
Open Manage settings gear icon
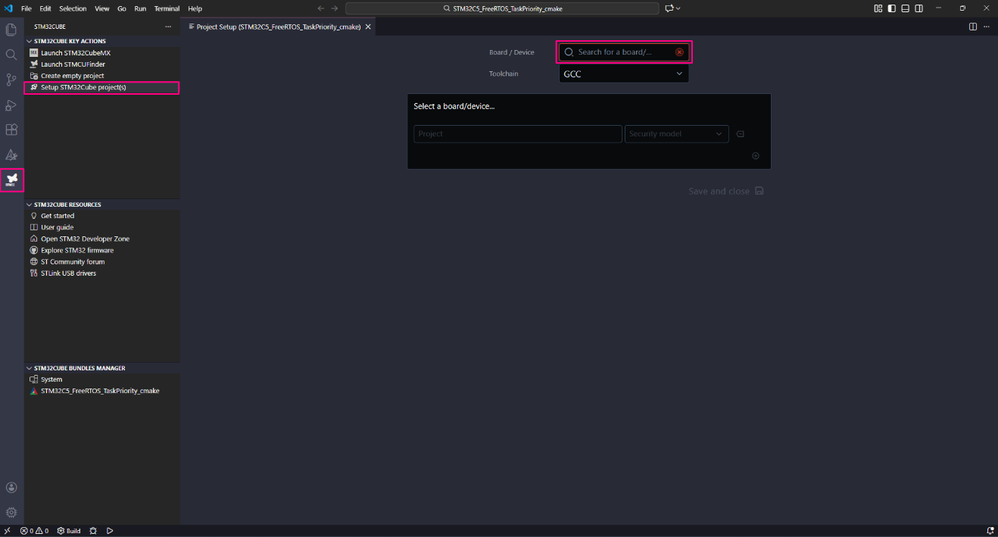tap(11, 512)
